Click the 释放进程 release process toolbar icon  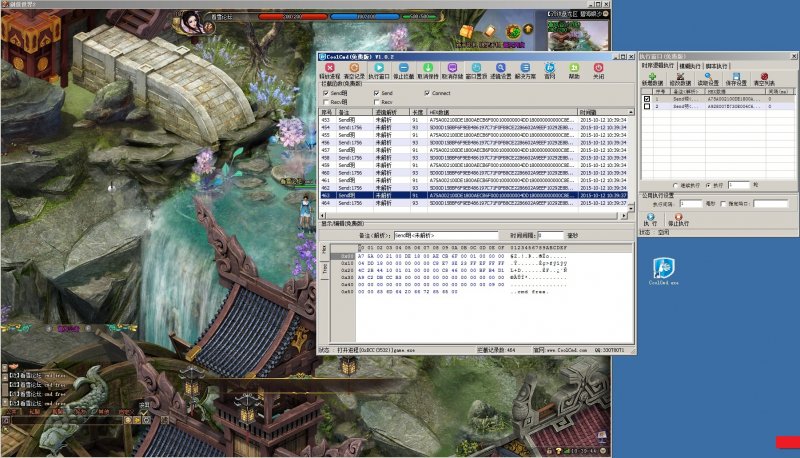pos(330,68)
